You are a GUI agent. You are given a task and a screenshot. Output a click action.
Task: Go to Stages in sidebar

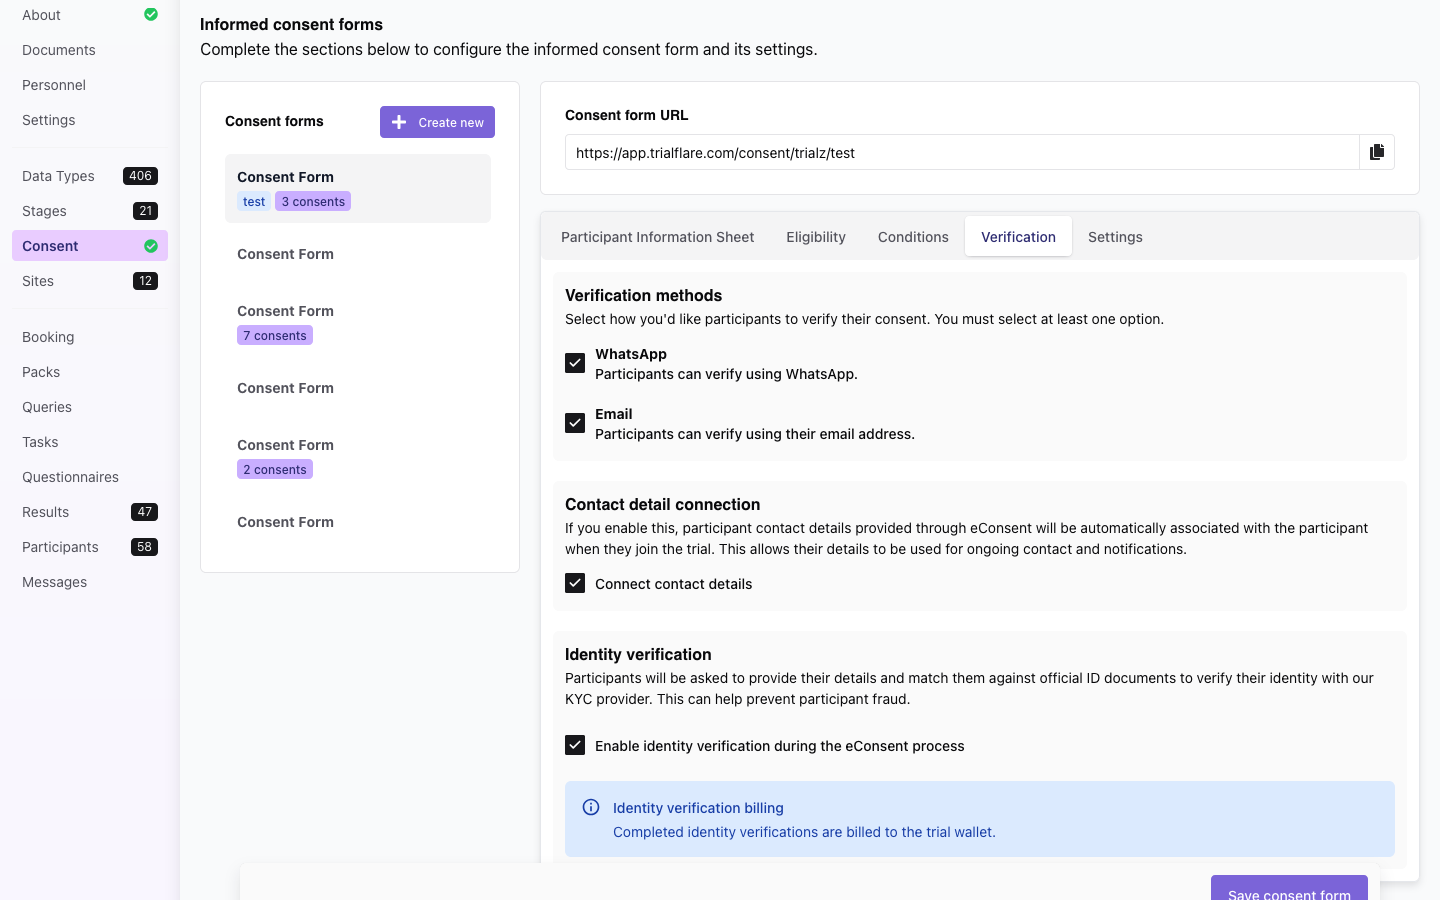click(90, 211)
